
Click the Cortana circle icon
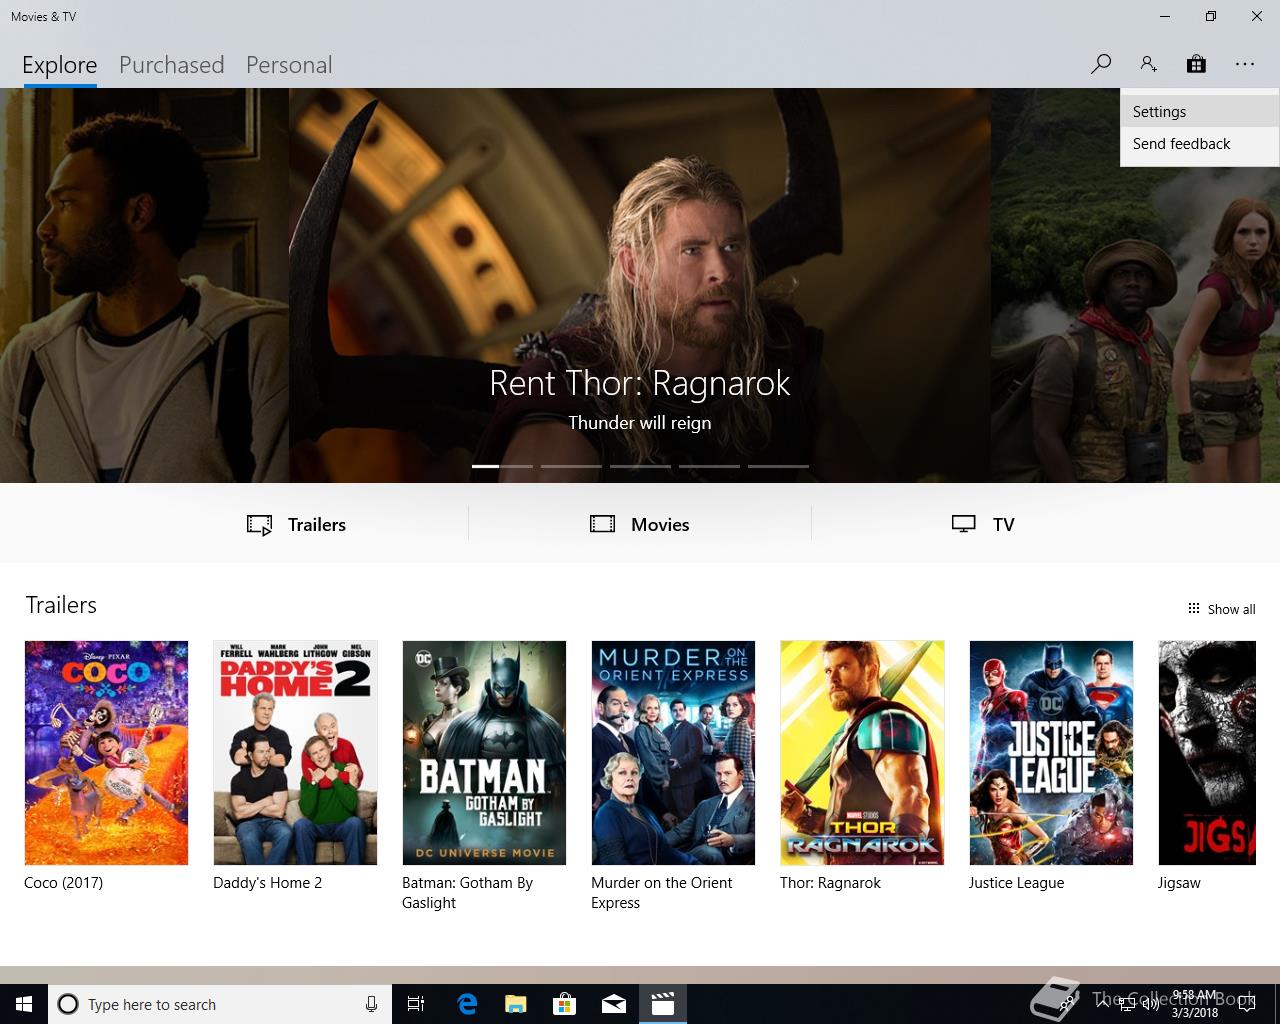(x=68, y=1004)
